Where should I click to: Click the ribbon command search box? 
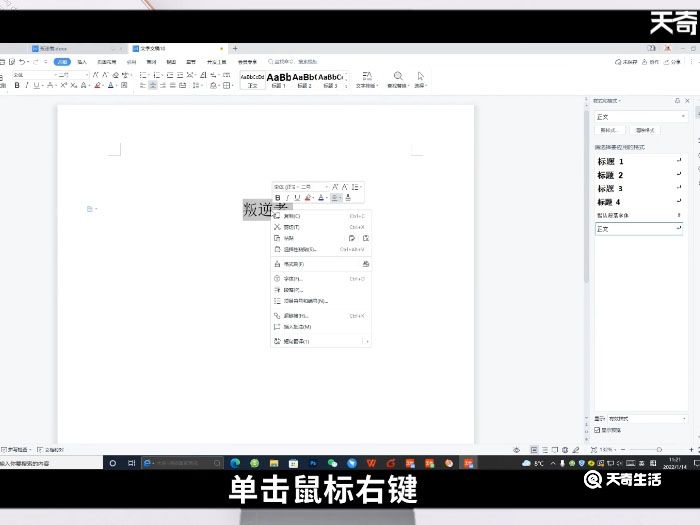point(293,62)
